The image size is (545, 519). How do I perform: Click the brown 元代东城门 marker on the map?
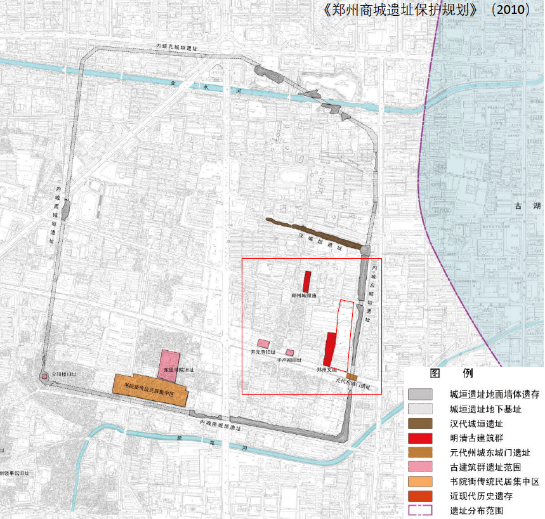tap(352, 377)
